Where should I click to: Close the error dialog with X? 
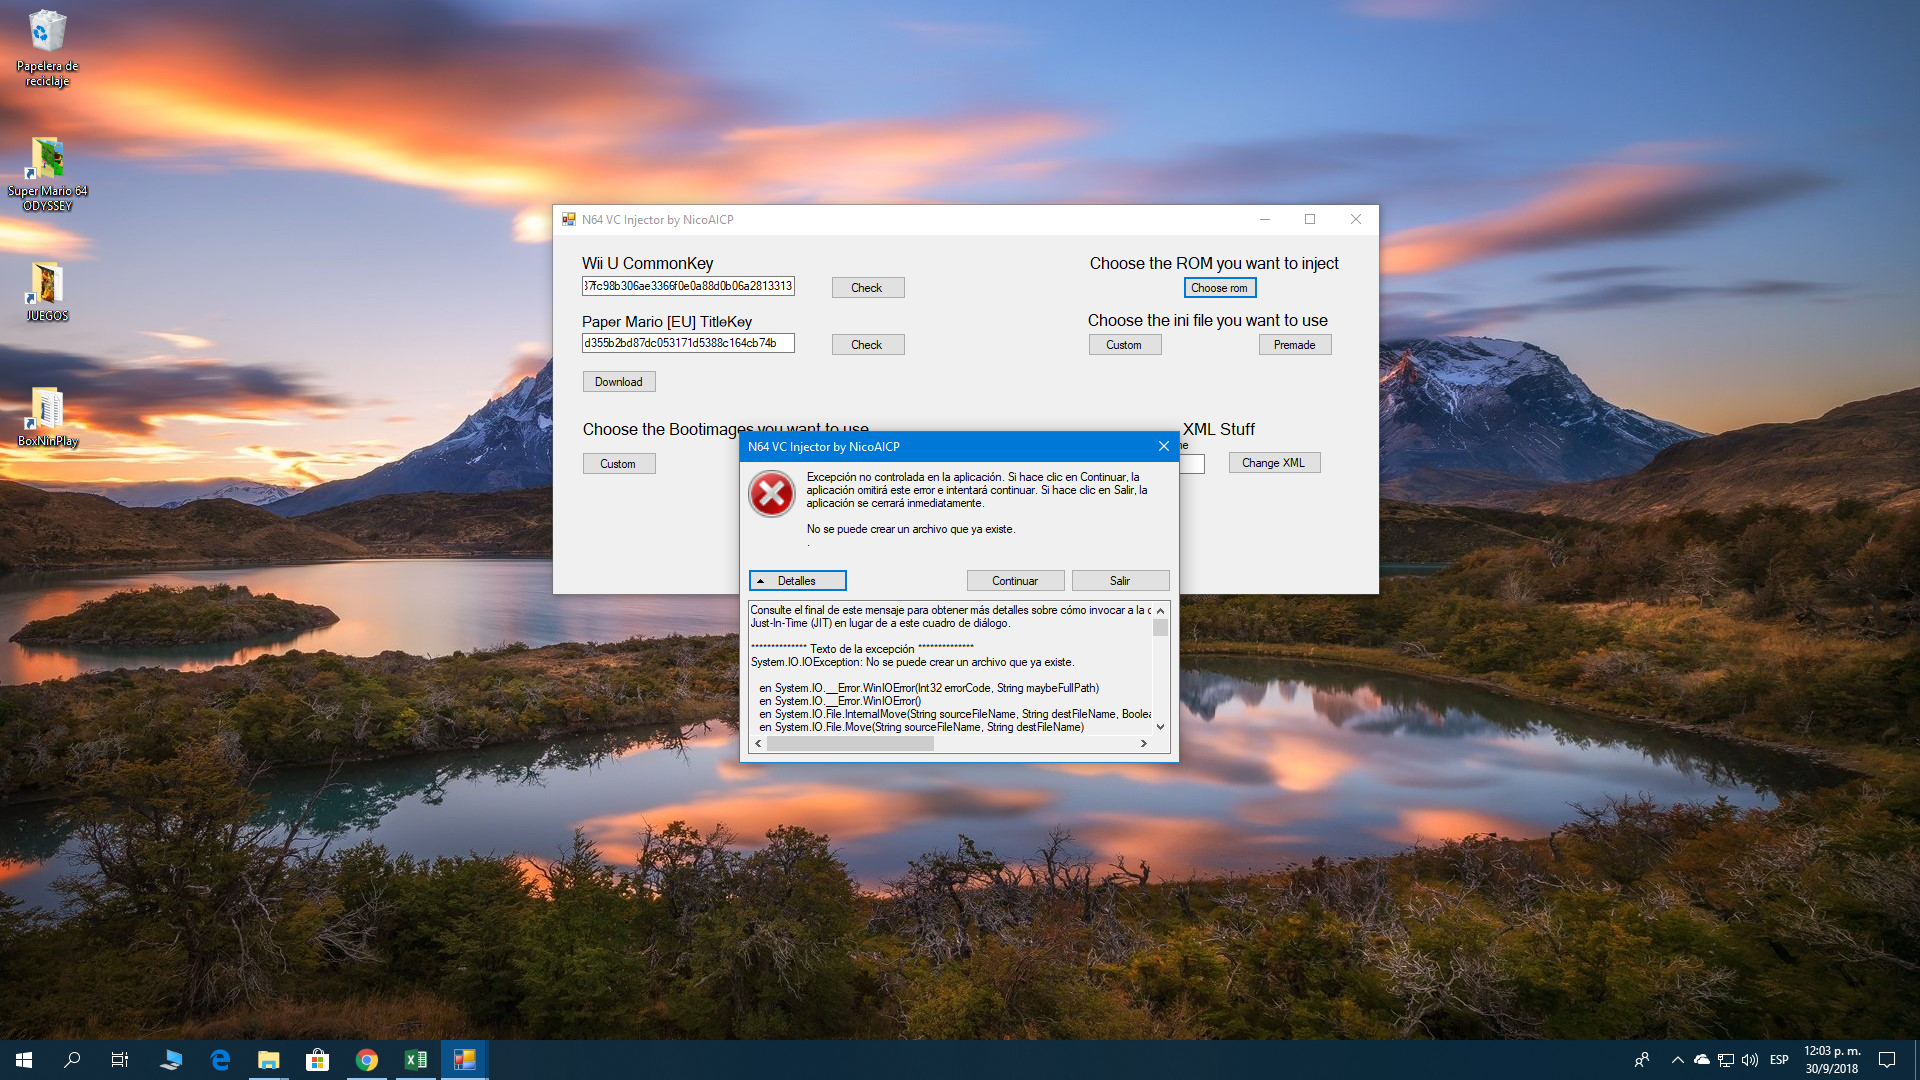click(x=1163, y=446)
